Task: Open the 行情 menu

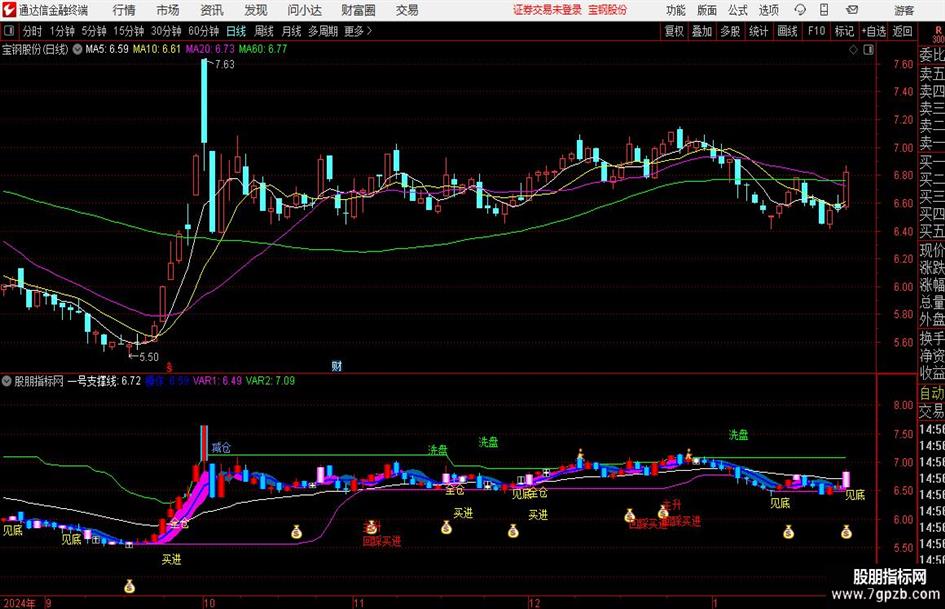Action: pyautogui.click(x=124, y=10)
